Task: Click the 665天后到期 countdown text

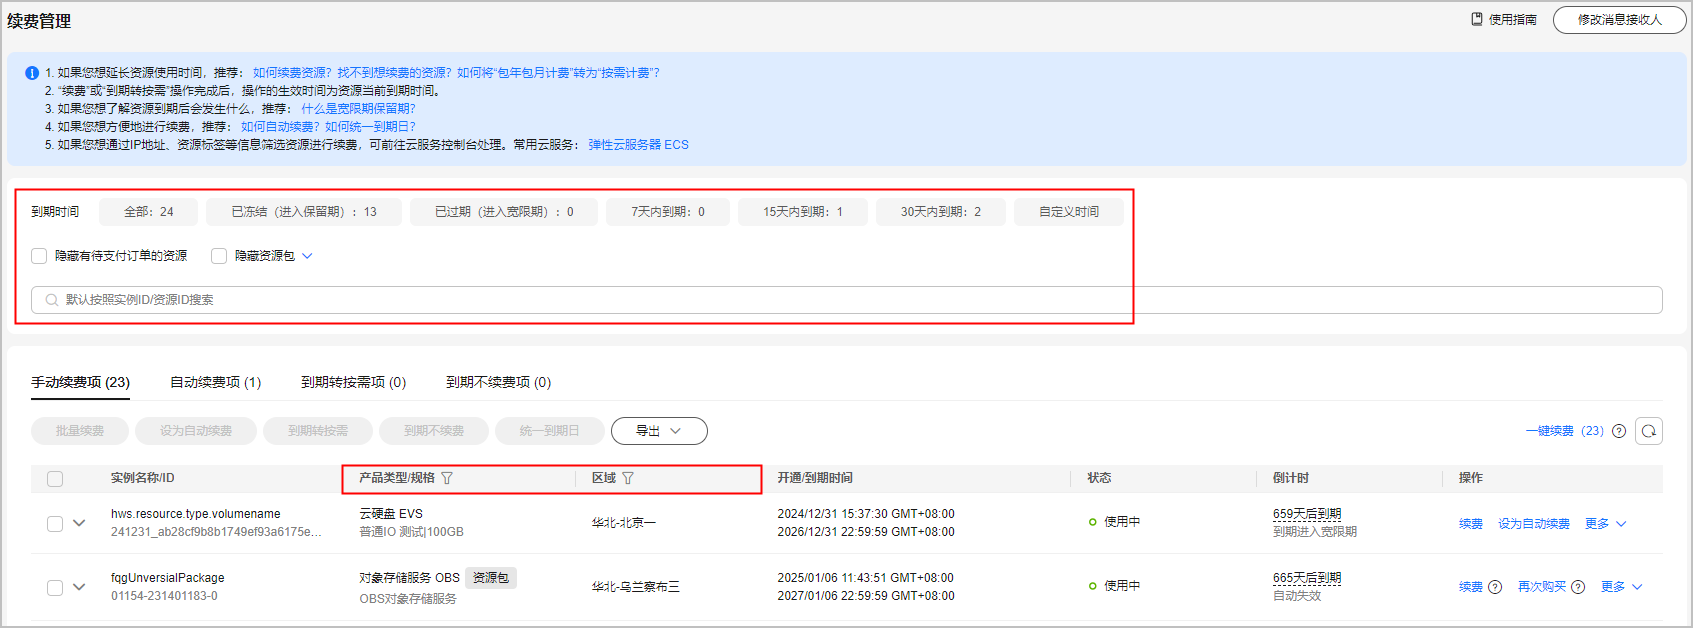Action: point(1307,578)
